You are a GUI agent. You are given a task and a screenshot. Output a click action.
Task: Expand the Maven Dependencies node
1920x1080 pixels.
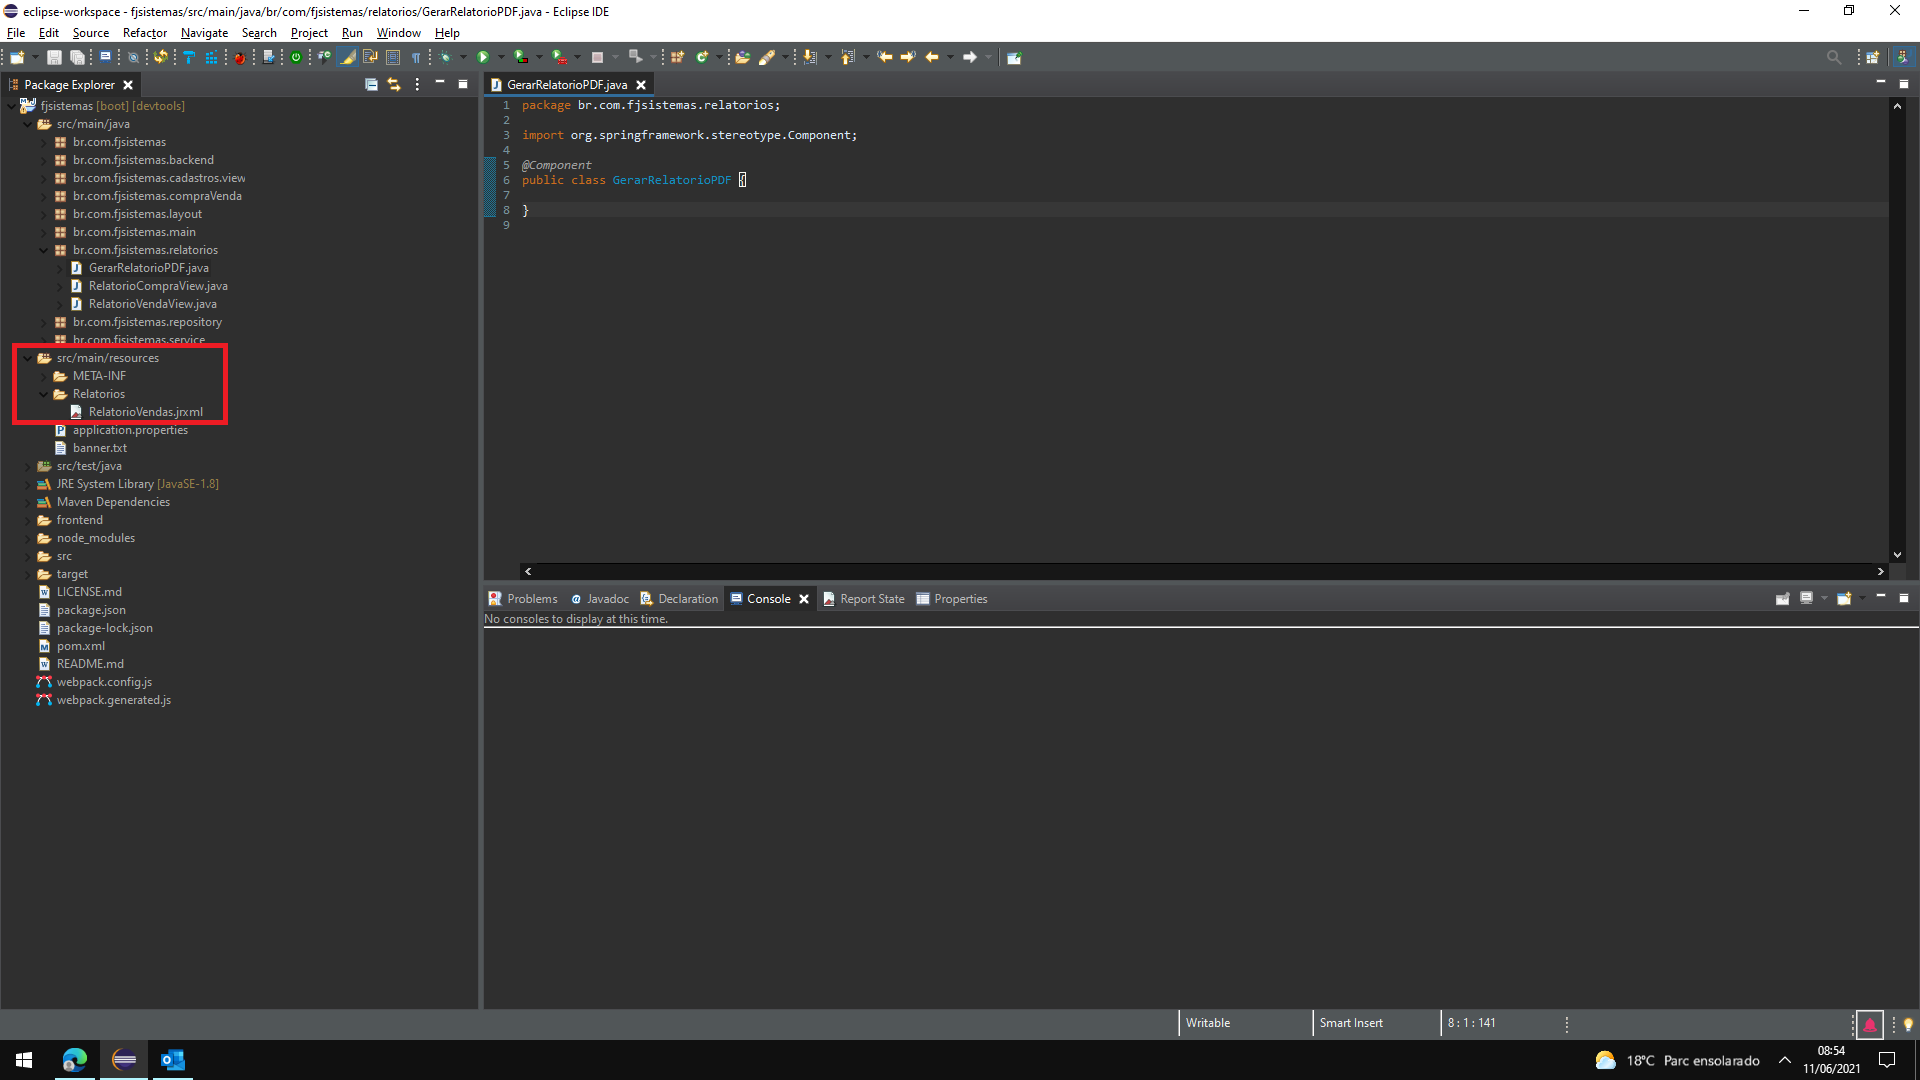click(27, 502)
